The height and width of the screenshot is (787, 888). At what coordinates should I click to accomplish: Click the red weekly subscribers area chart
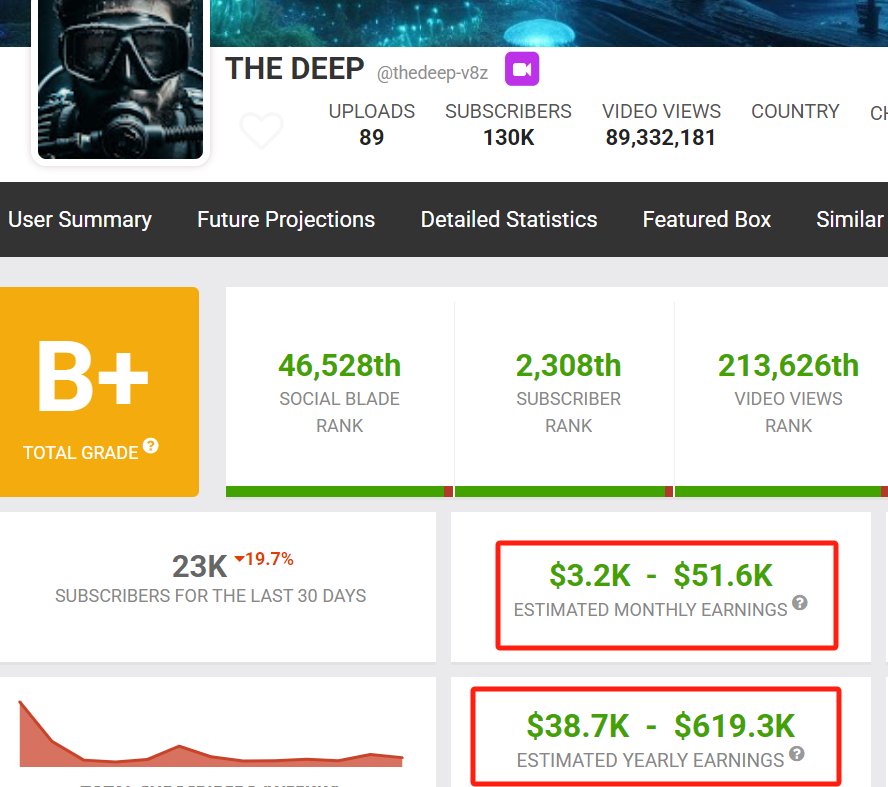click(211, 734)
